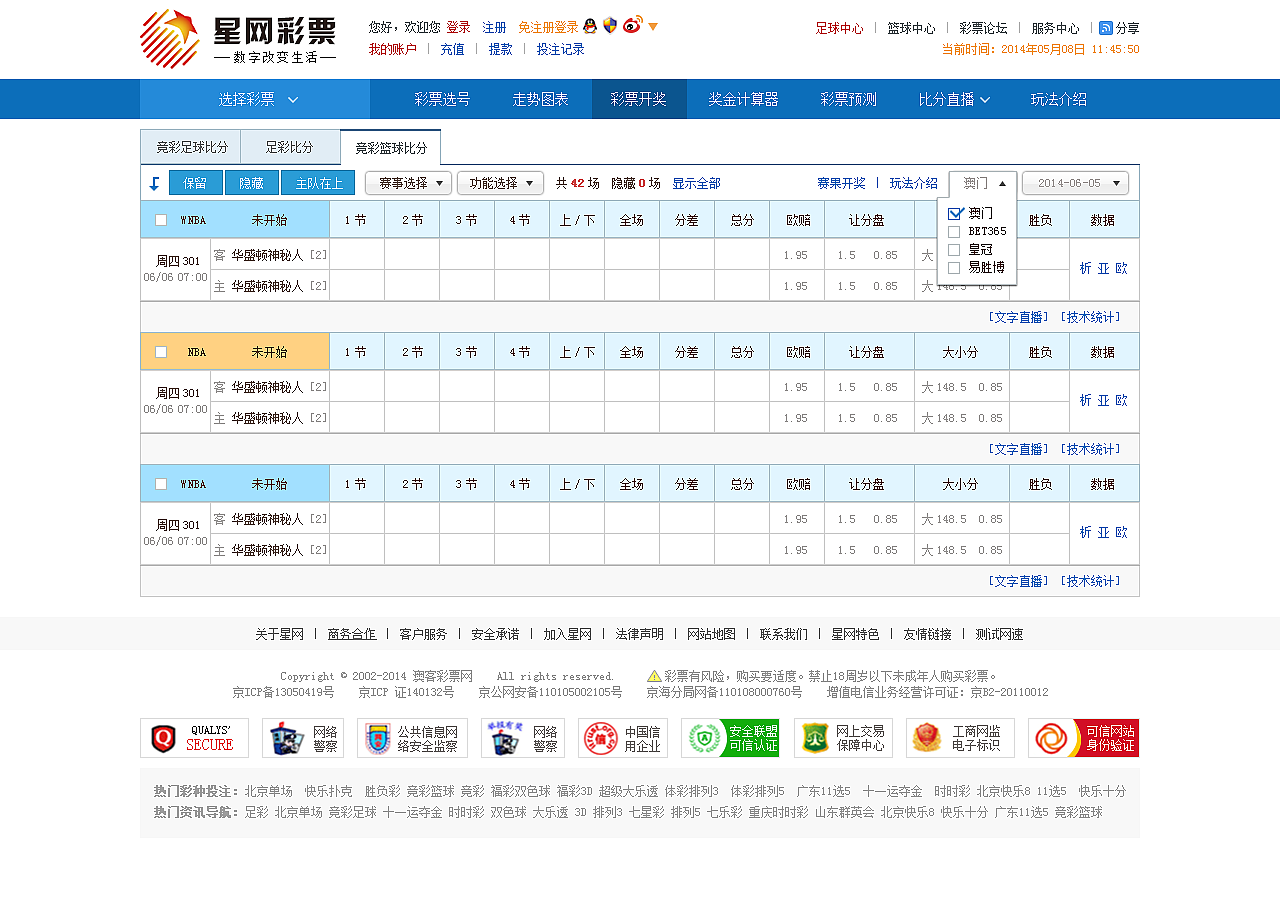The image size is (1280, 900).
Task: Click the 保留 button
Action: click(196, 183)
